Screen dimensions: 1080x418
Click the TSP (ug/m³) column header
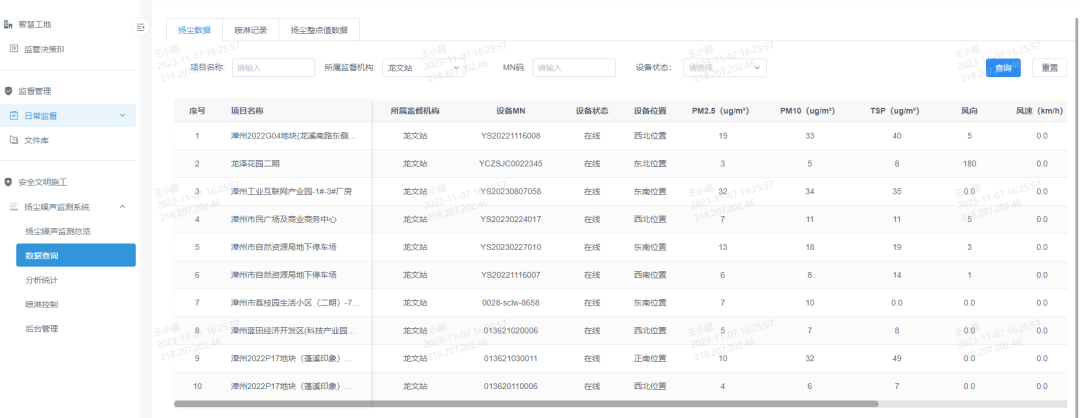coord(895,111)
